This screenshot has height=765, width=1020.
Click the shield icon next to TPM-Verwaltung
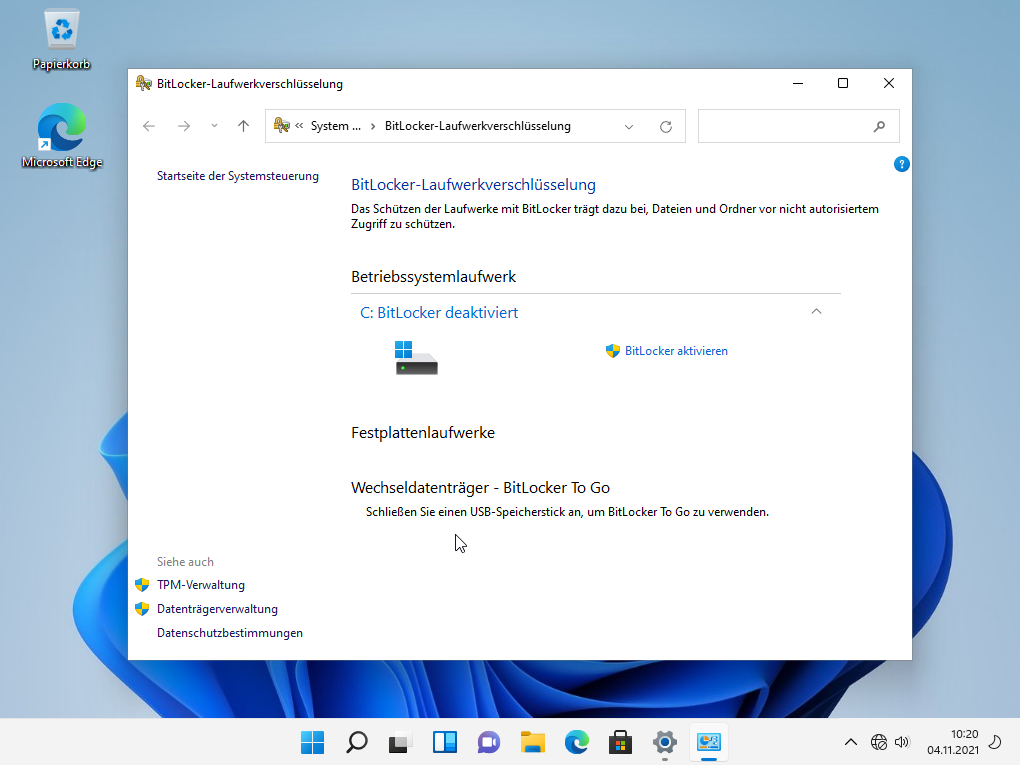tap(142, 585)
